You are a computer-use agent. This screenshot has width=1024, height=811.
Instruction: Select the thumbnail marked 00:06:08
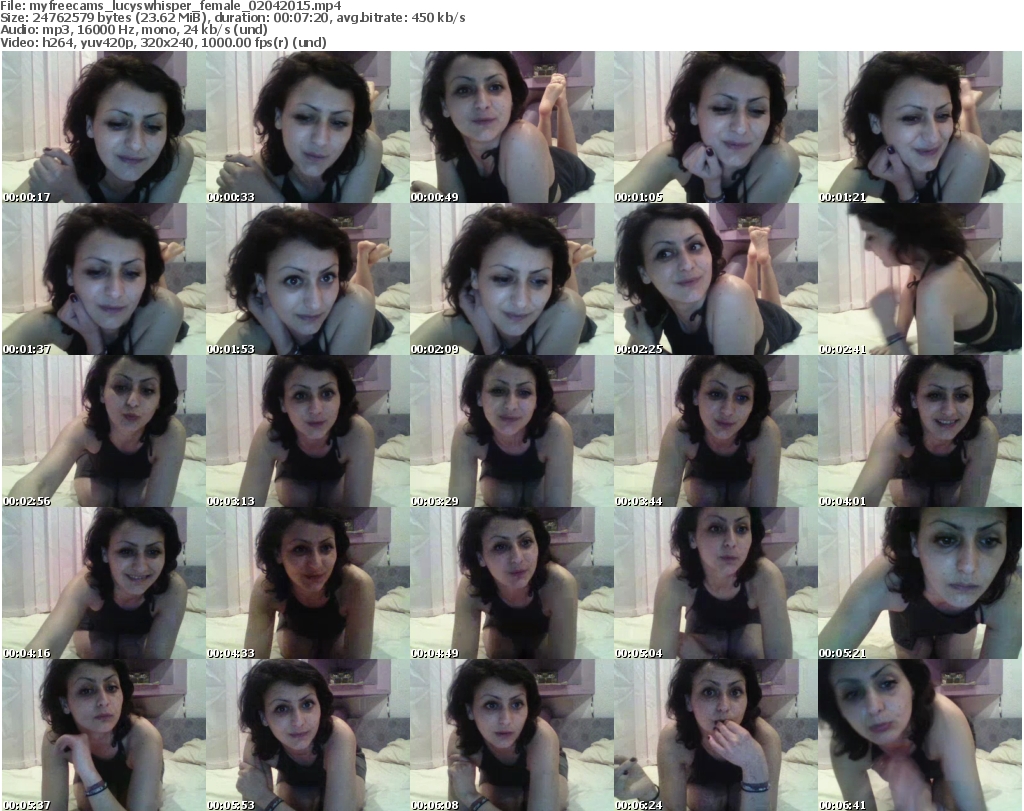pos(511,735)
